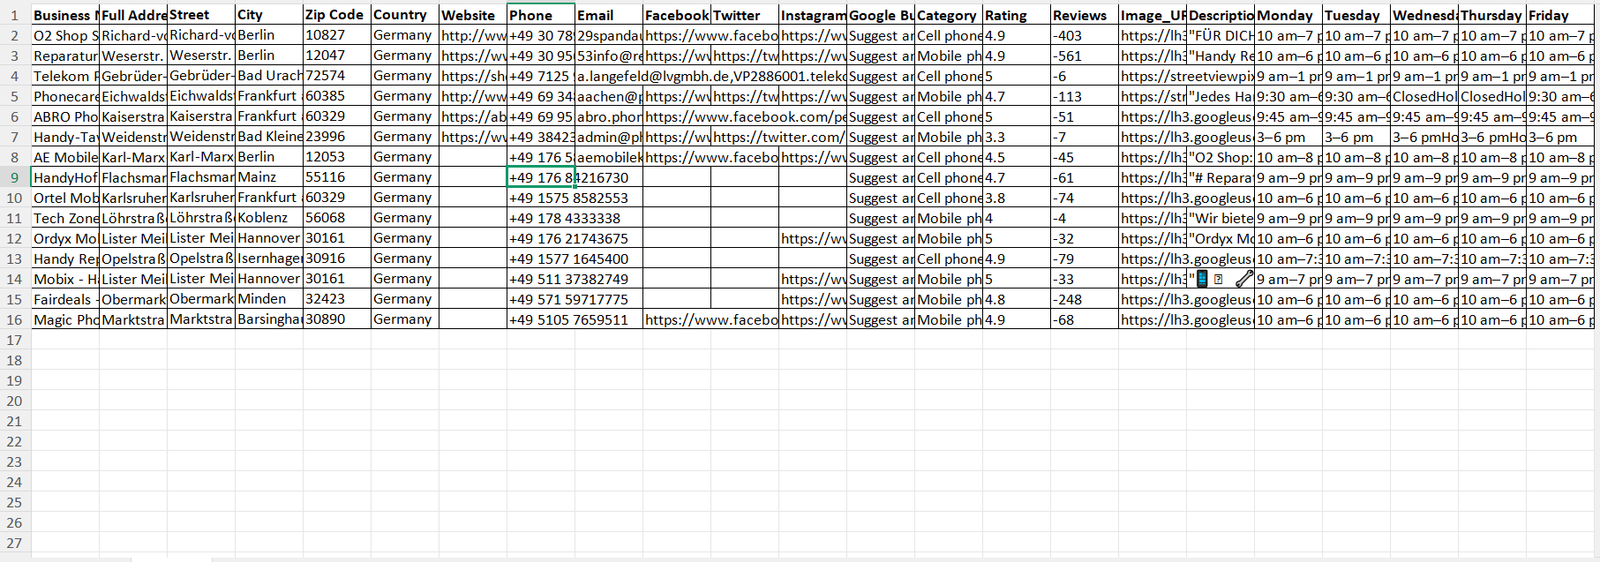Click zip code cell 56068
This screenshot has height=562, width=1600.
(x=337, y=218)
